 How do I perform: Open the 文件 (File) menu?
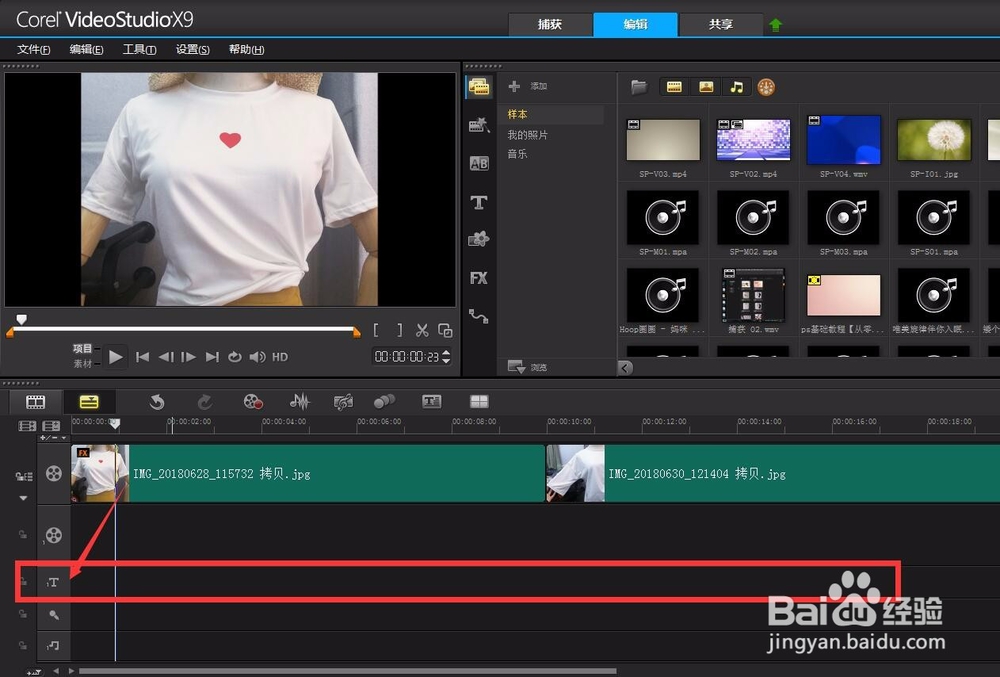tap(33, 49)
